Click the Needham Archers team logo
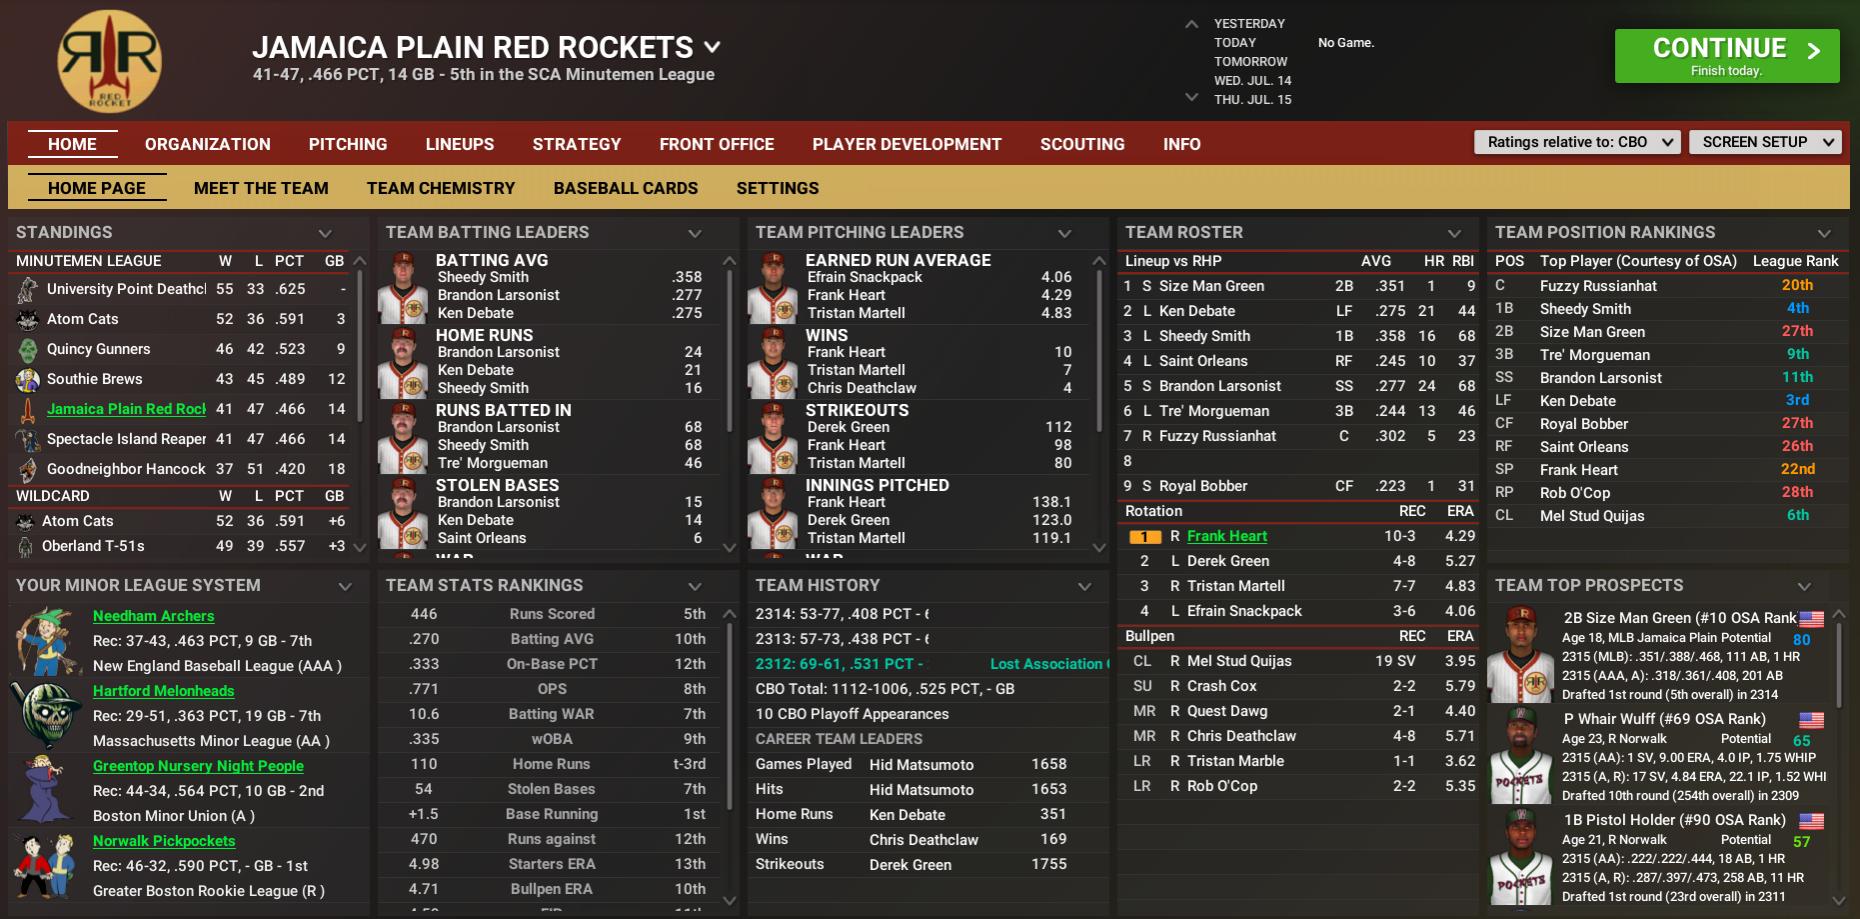The width and height of the screenshot is (1860, 919). pyautogui.click(x=45, y=640)
